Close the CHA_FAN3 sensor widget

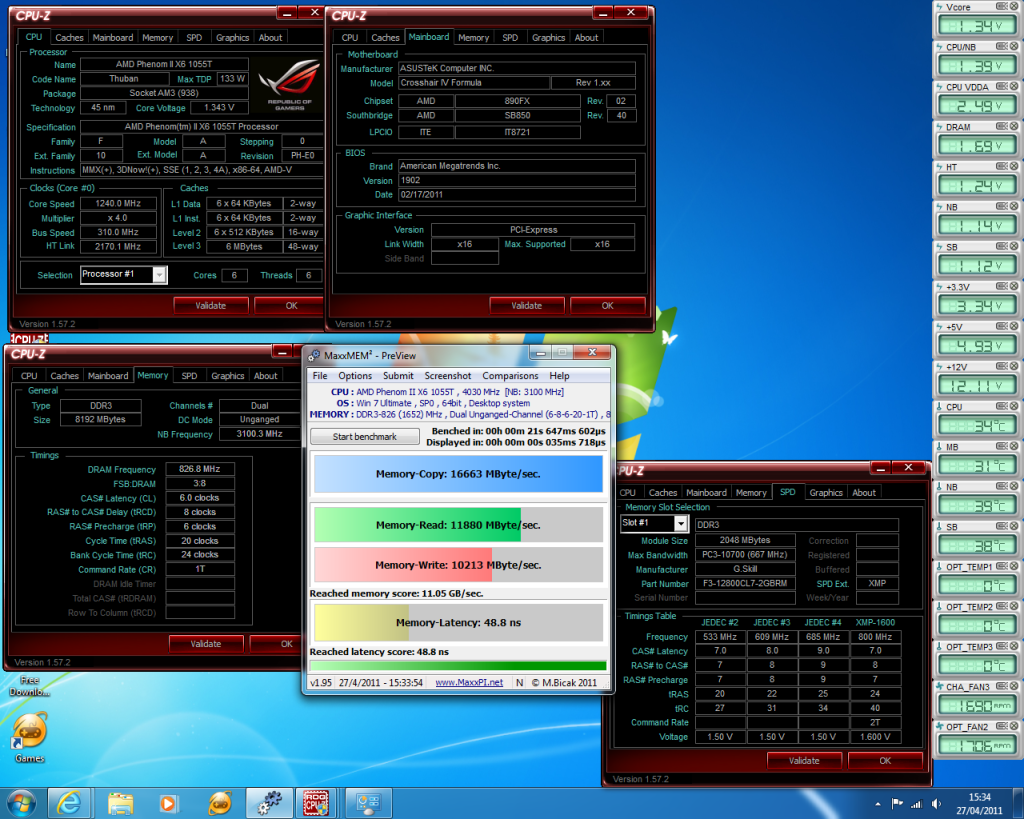tap(1014, 686)
